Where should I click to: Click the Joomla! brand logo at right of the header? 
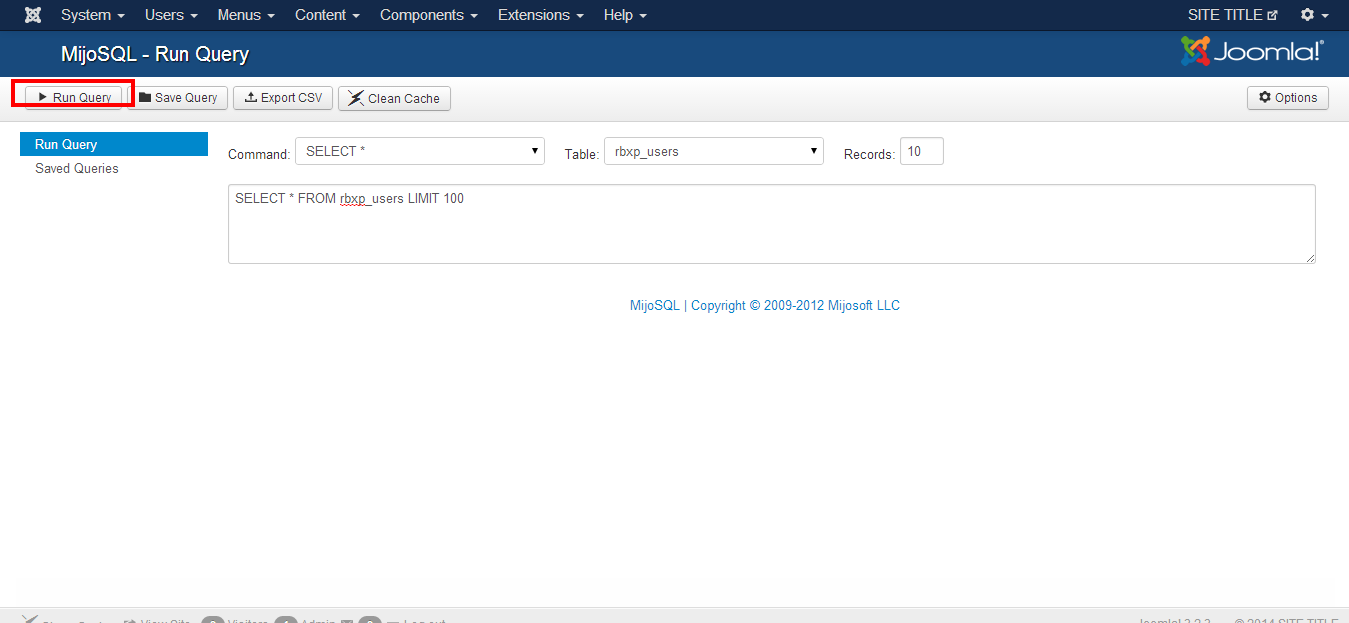pyautogui.click(x=1252, y=51)
